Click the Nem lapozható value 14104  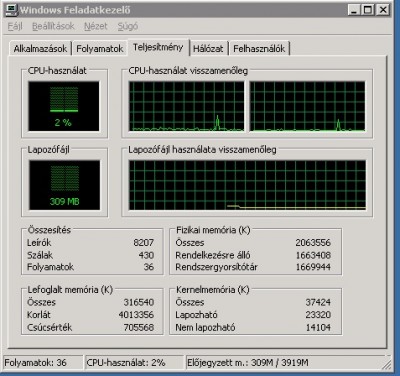point(318,327)
